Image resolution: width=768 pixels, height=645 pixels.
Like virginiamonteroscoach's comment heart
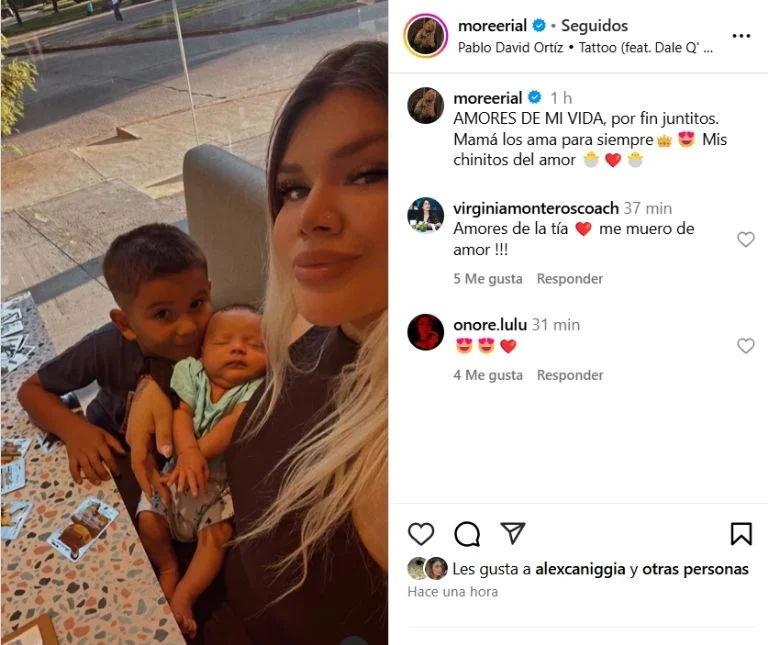pos(745,239)
